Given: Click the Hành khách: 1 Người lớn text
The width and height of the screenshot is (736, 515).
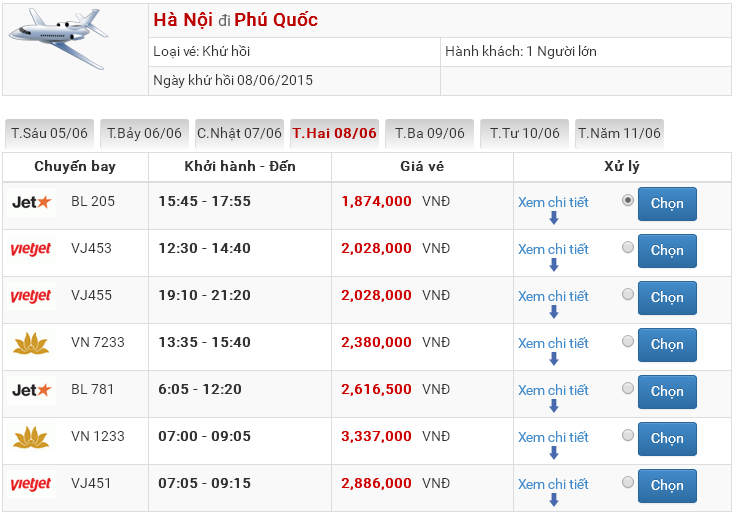Looking at the screenshot, I should 521,51.
